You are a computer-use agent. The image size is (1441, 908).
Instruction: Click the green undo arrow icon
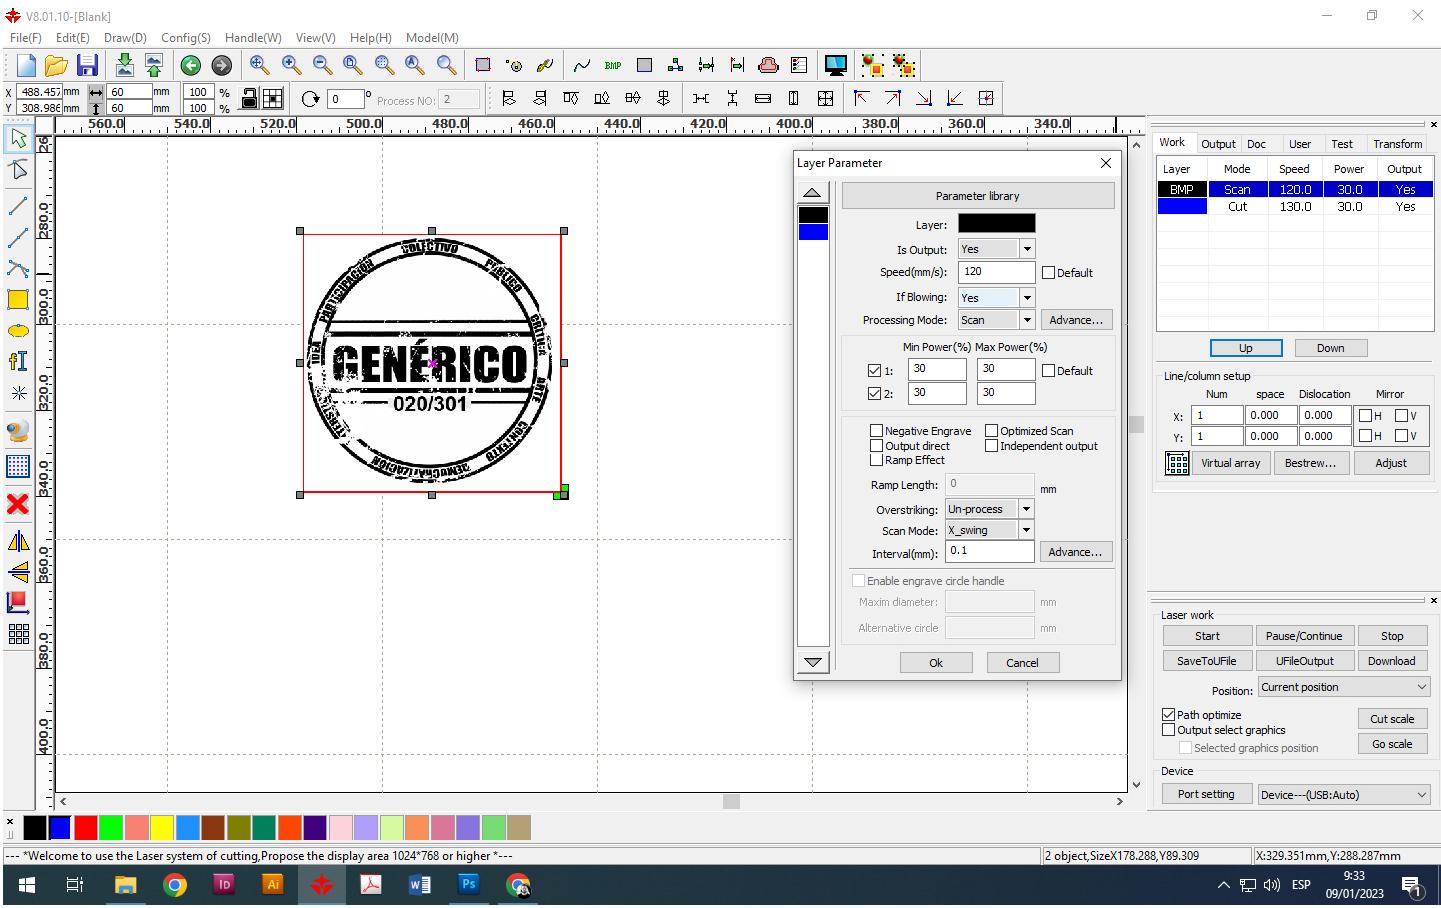click(190, 66)
